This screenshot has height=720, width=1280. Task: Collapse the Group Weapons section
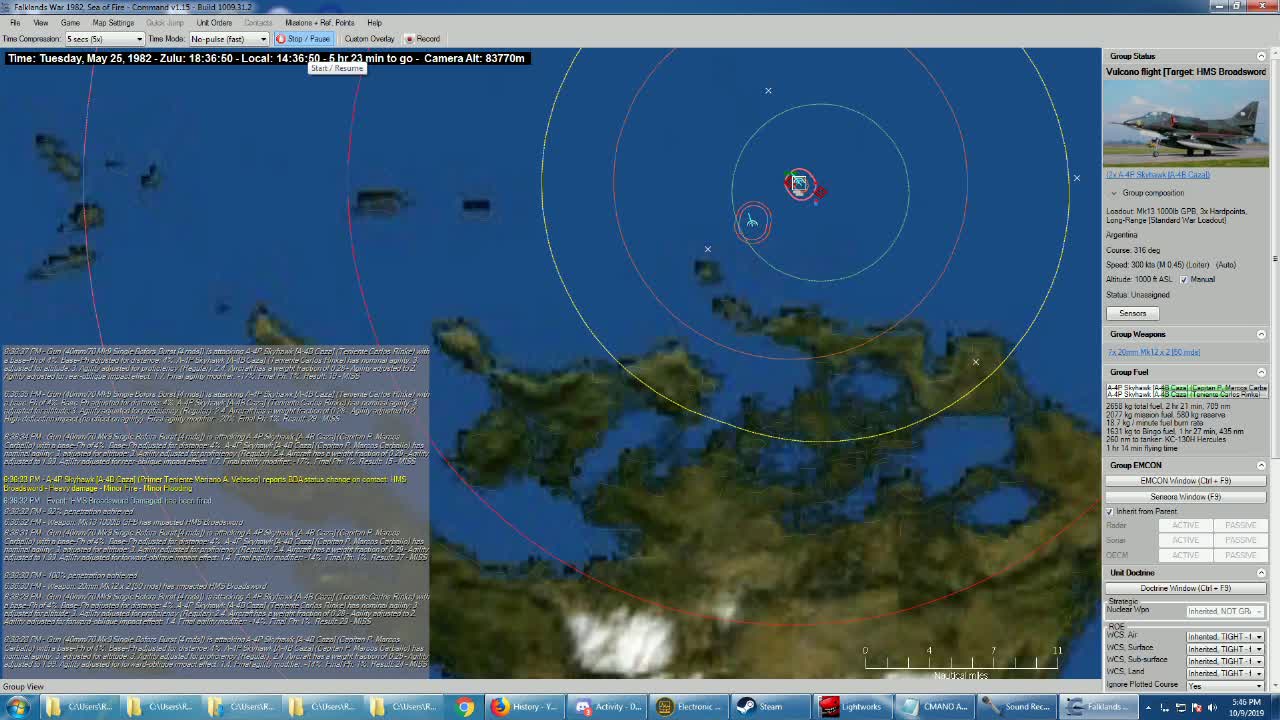tap(1261, 334)
